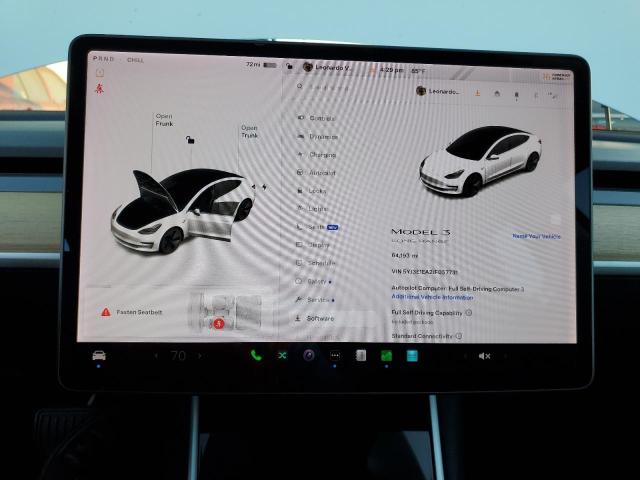Tap the seat occupancy diagram beside the seatbelt warning
The image size is (640, 480).
(225, 313)
